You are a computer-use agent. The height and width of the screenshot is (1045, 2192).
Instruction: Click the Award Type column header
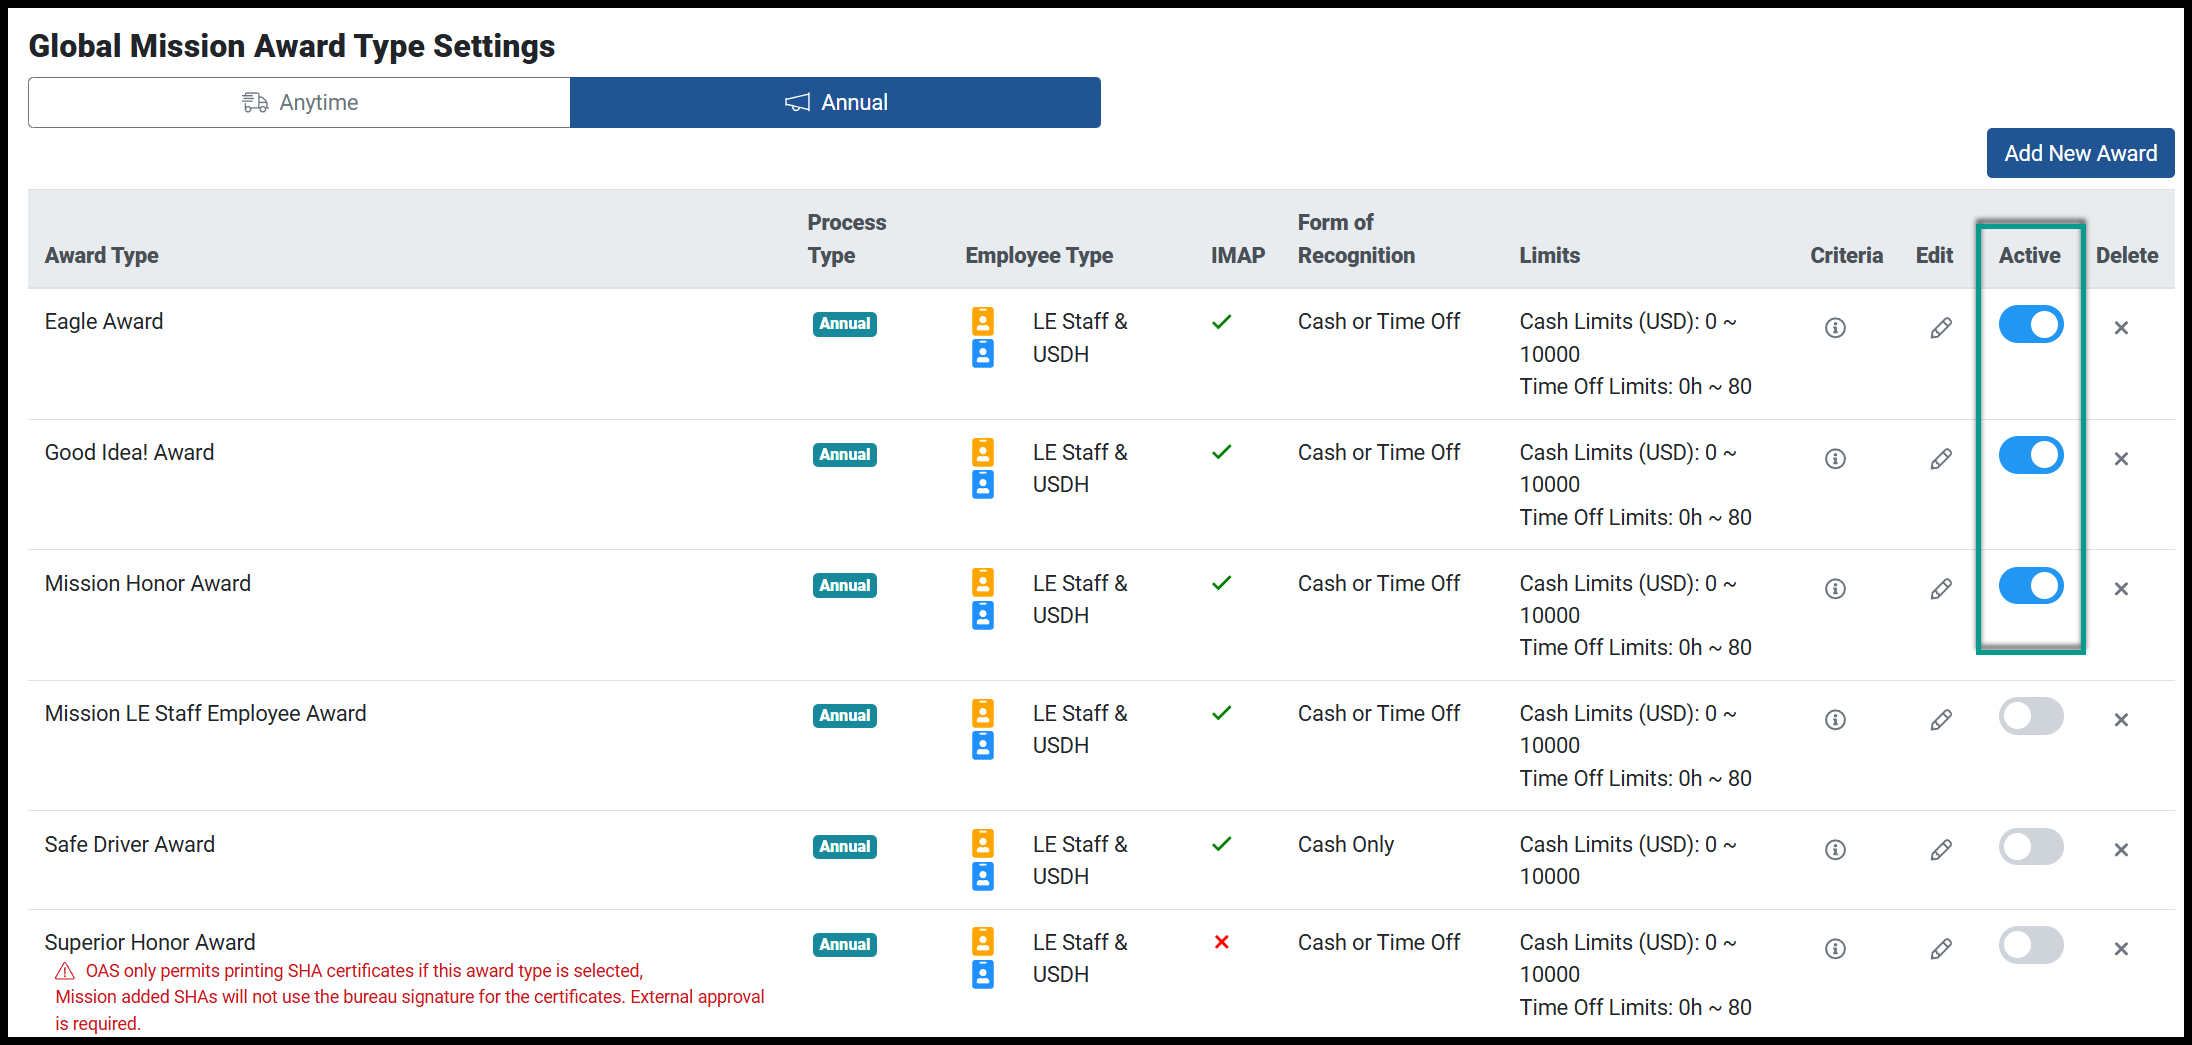pos(102,255)
